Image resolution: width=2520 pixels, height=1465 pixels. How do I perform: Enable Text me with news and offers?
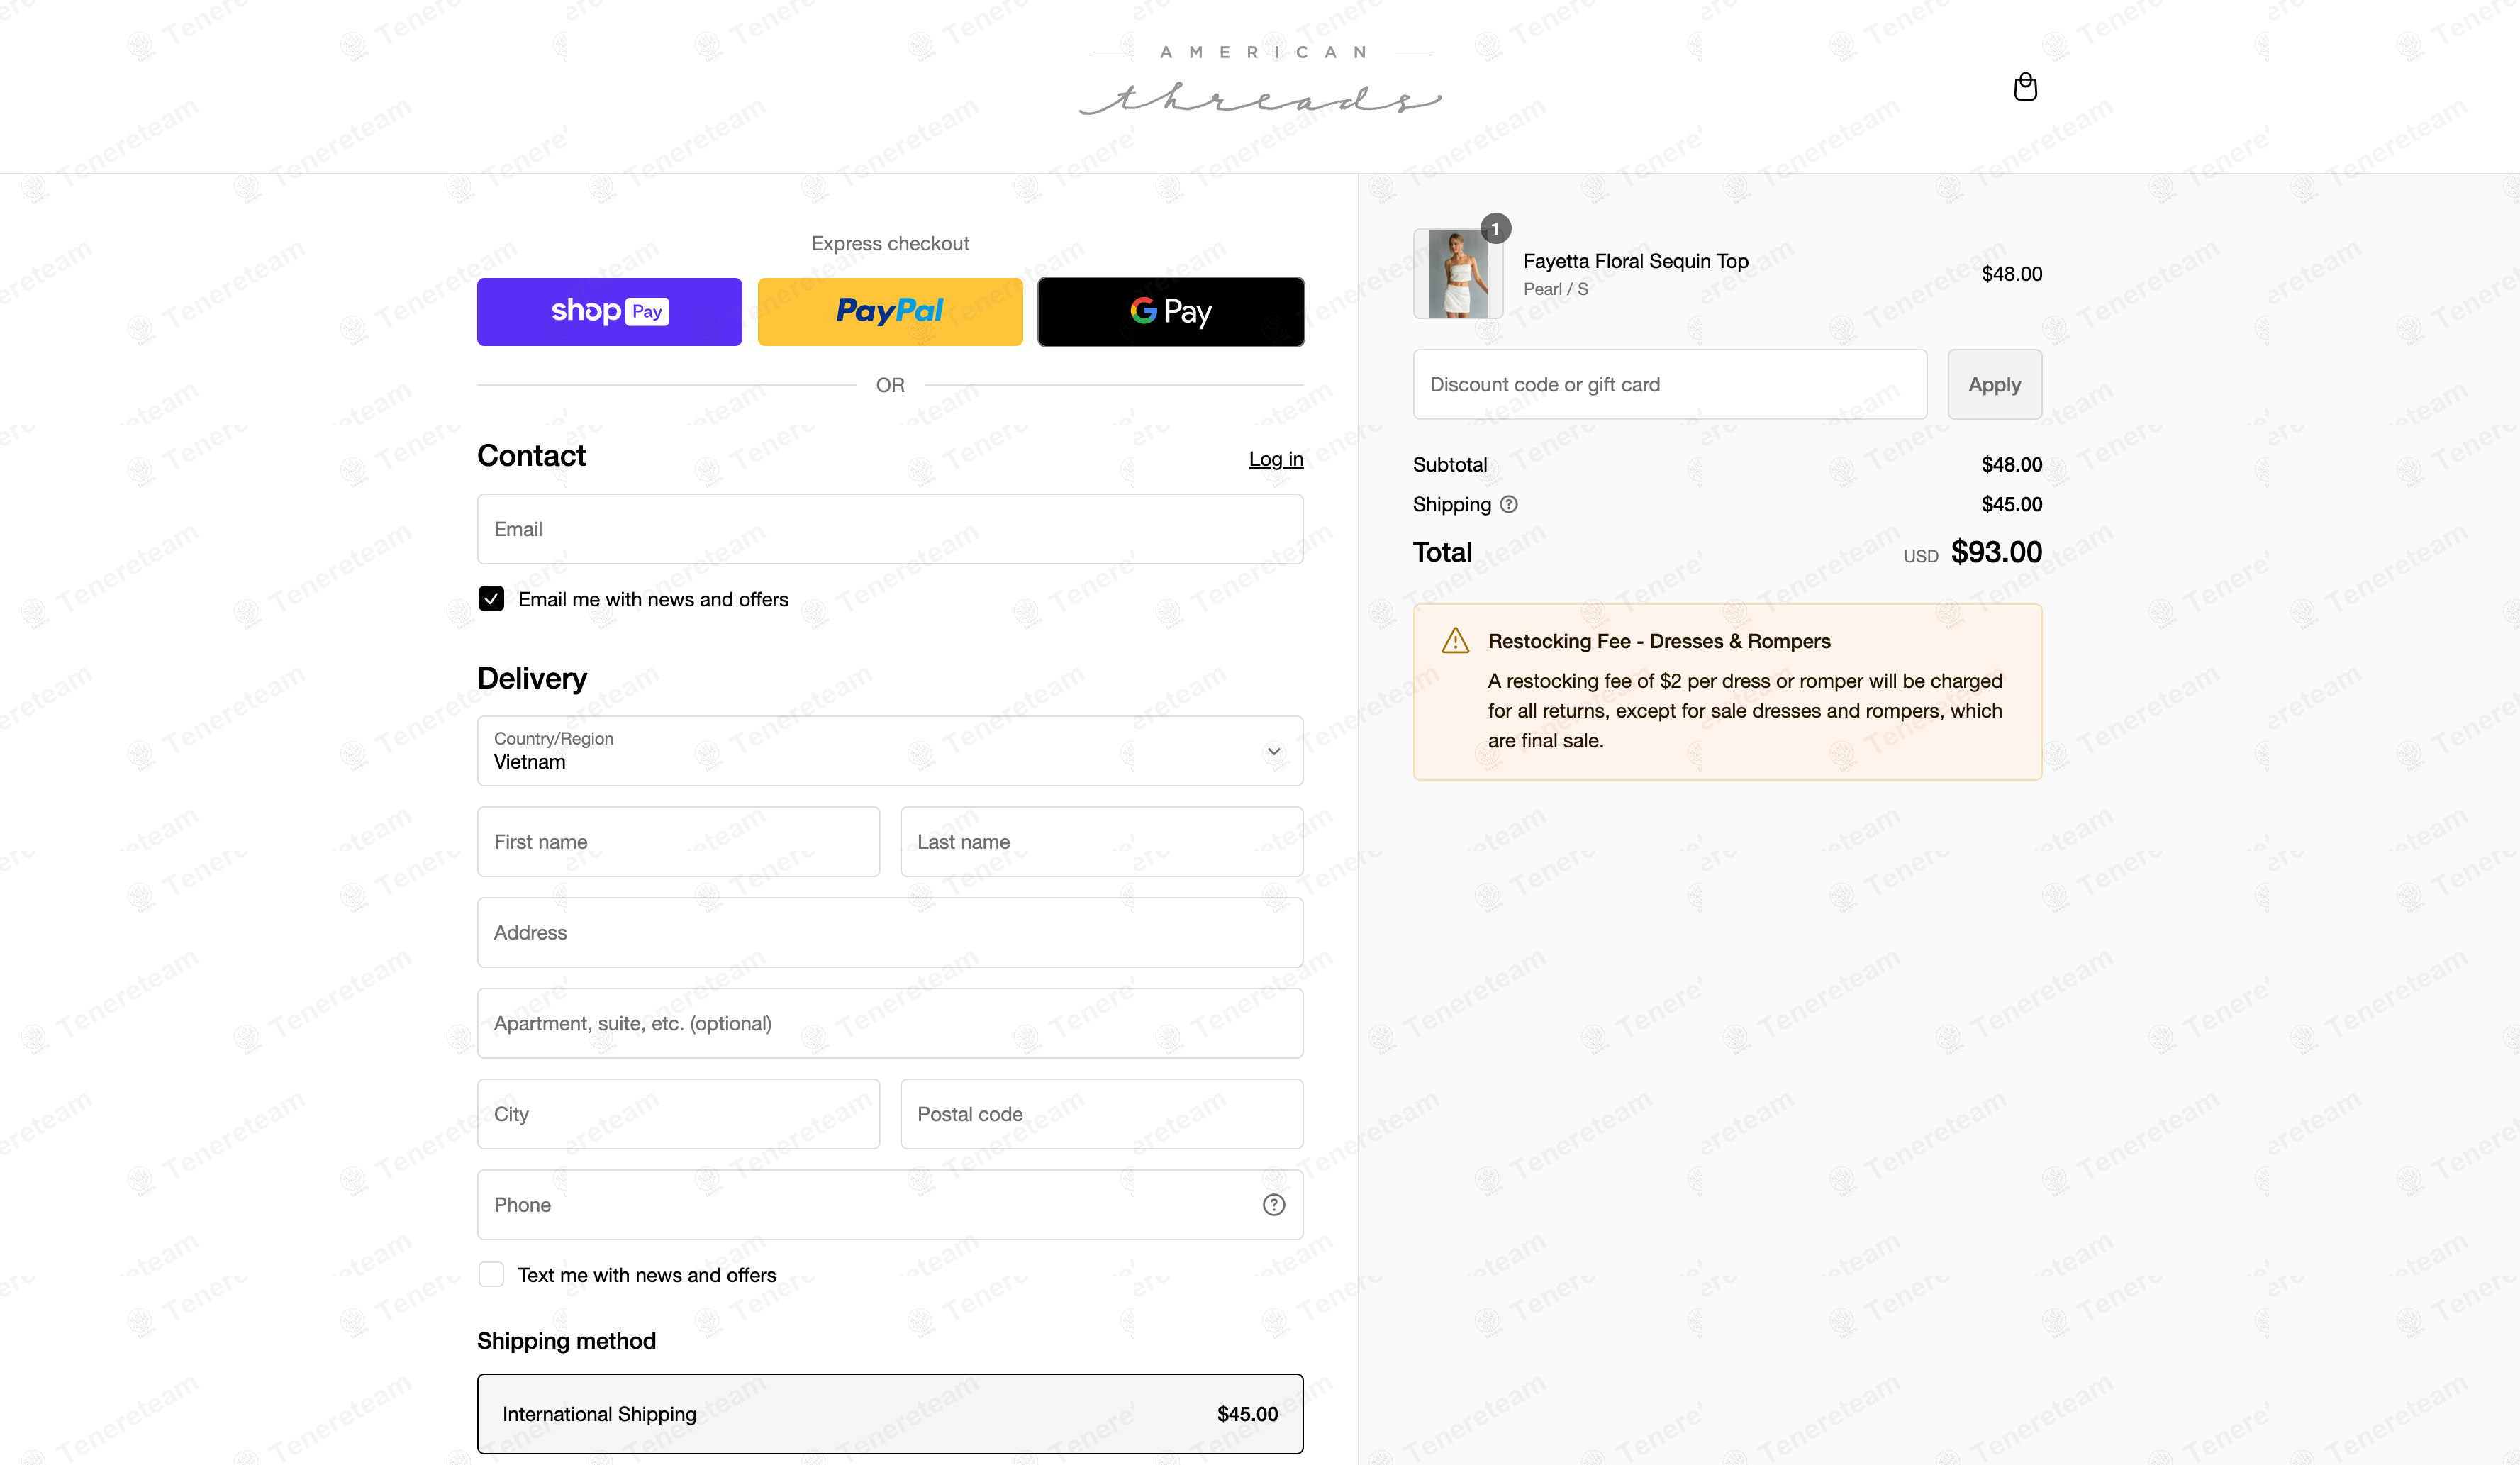(491, 1274)
